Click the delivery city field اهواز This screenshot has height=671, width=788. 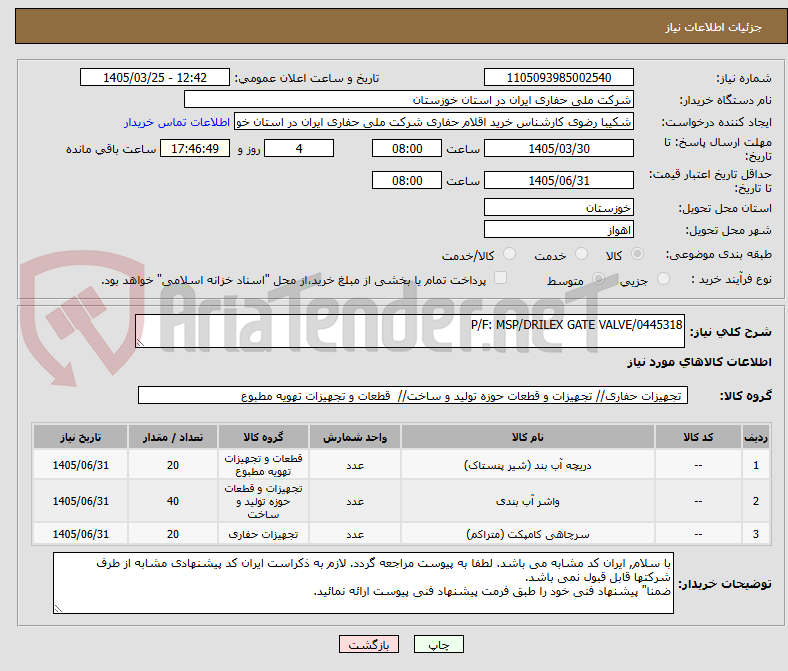[558, 229]
